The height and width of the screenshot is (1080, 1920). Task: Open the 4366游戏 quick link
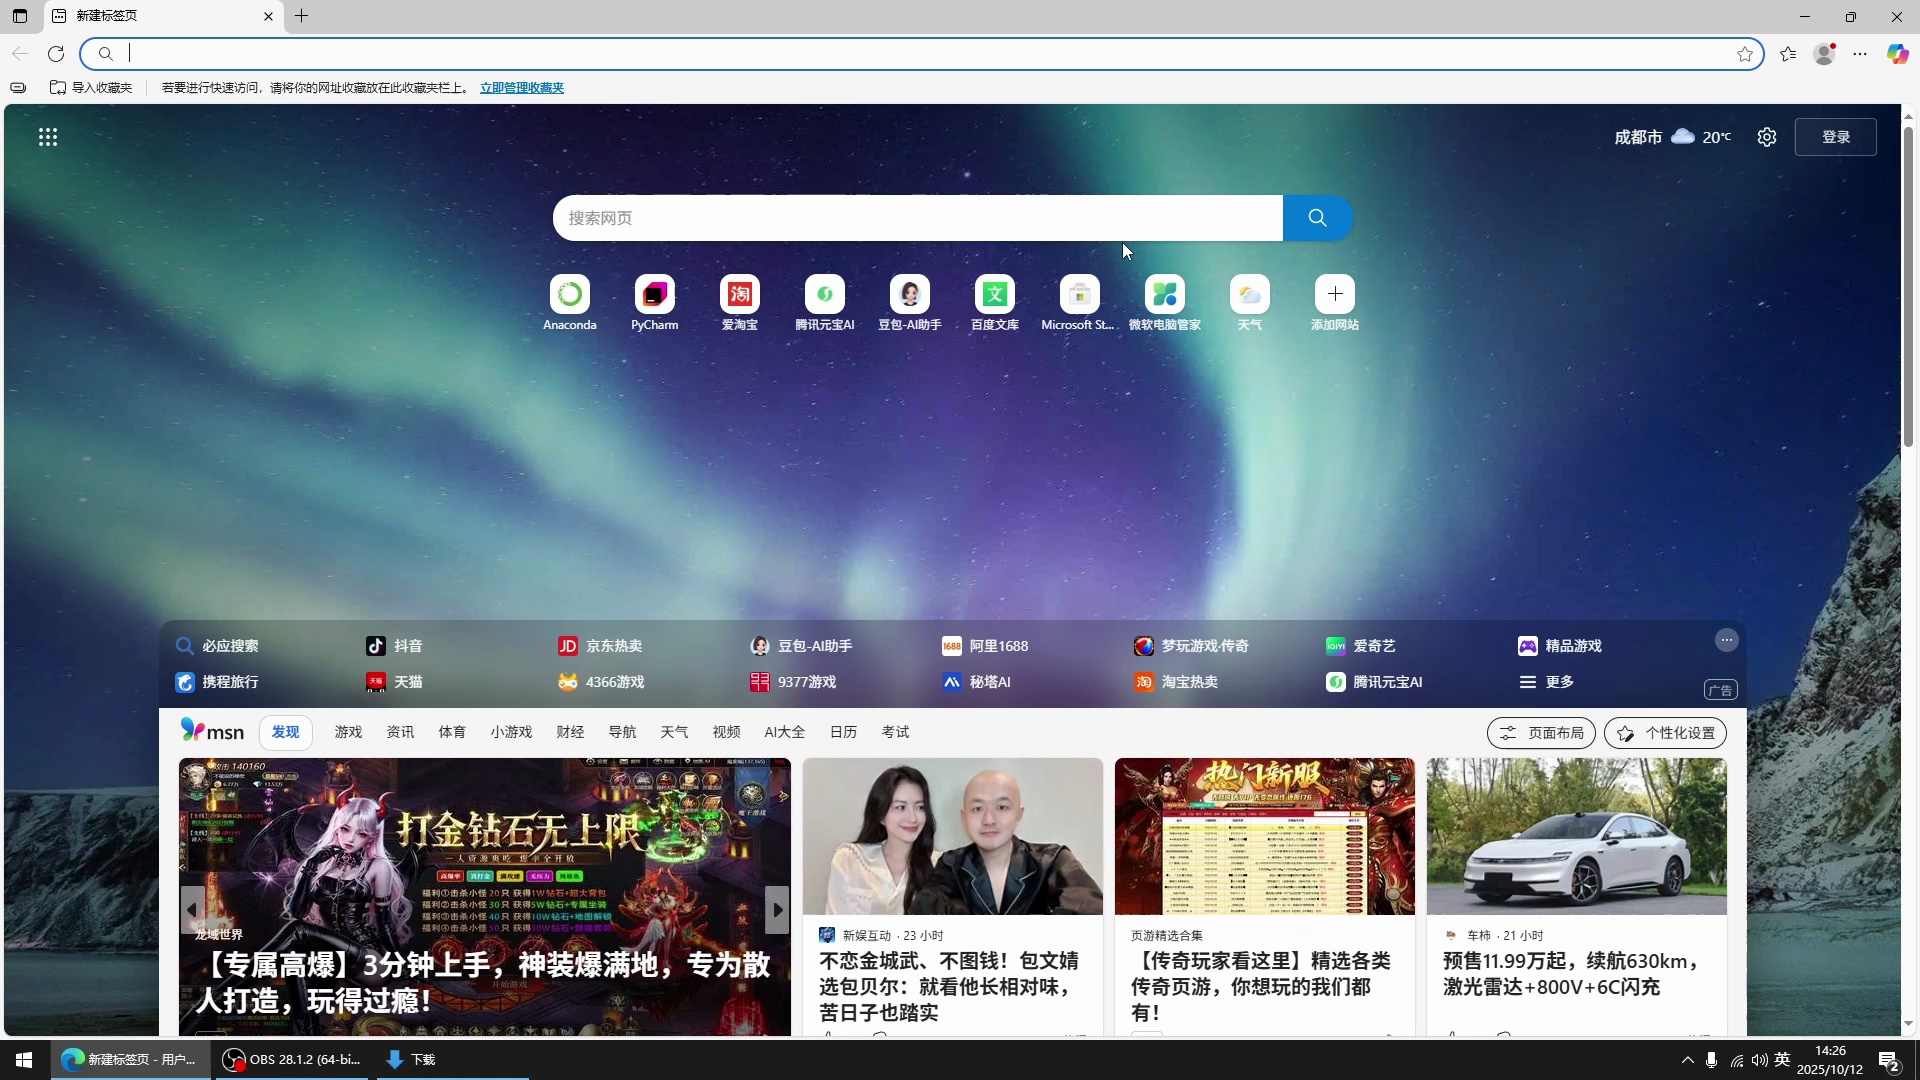(x=601, y=682)
